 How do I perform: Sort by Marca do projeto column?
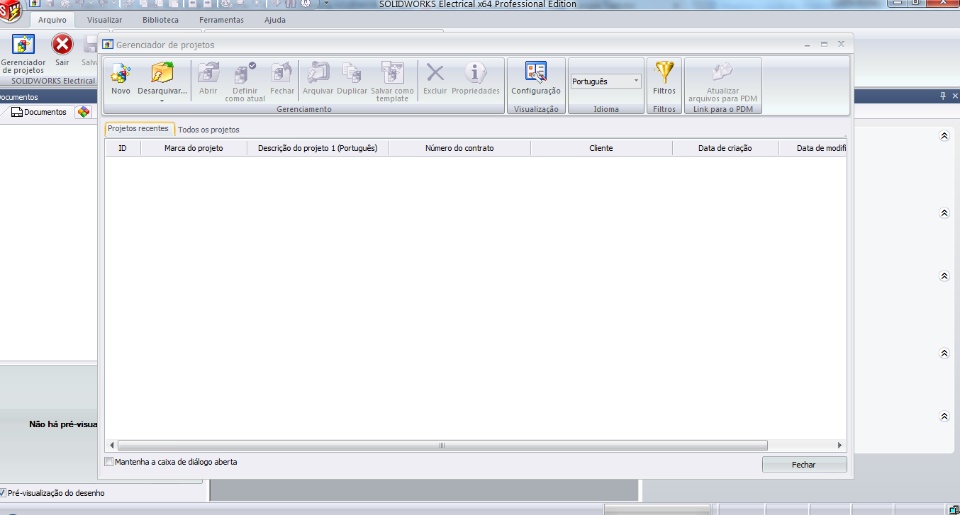(x=193, y=148)
